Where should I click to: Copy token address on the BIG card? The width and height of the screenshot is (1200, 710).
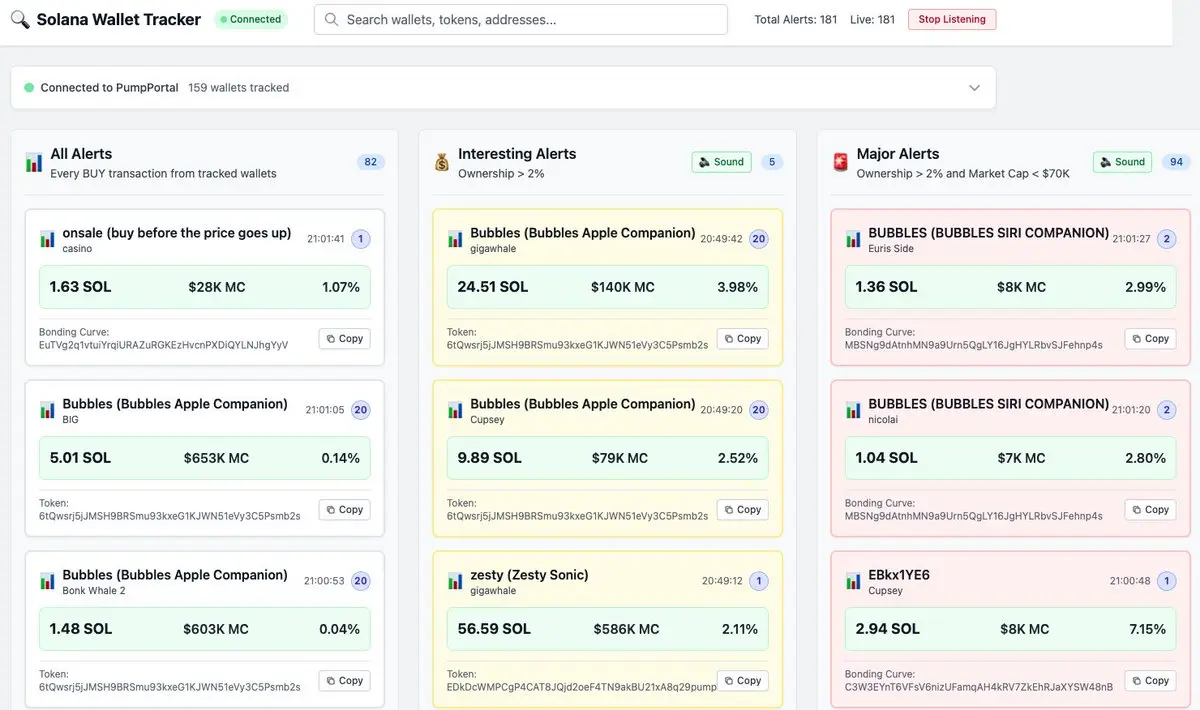coord(345,510)
